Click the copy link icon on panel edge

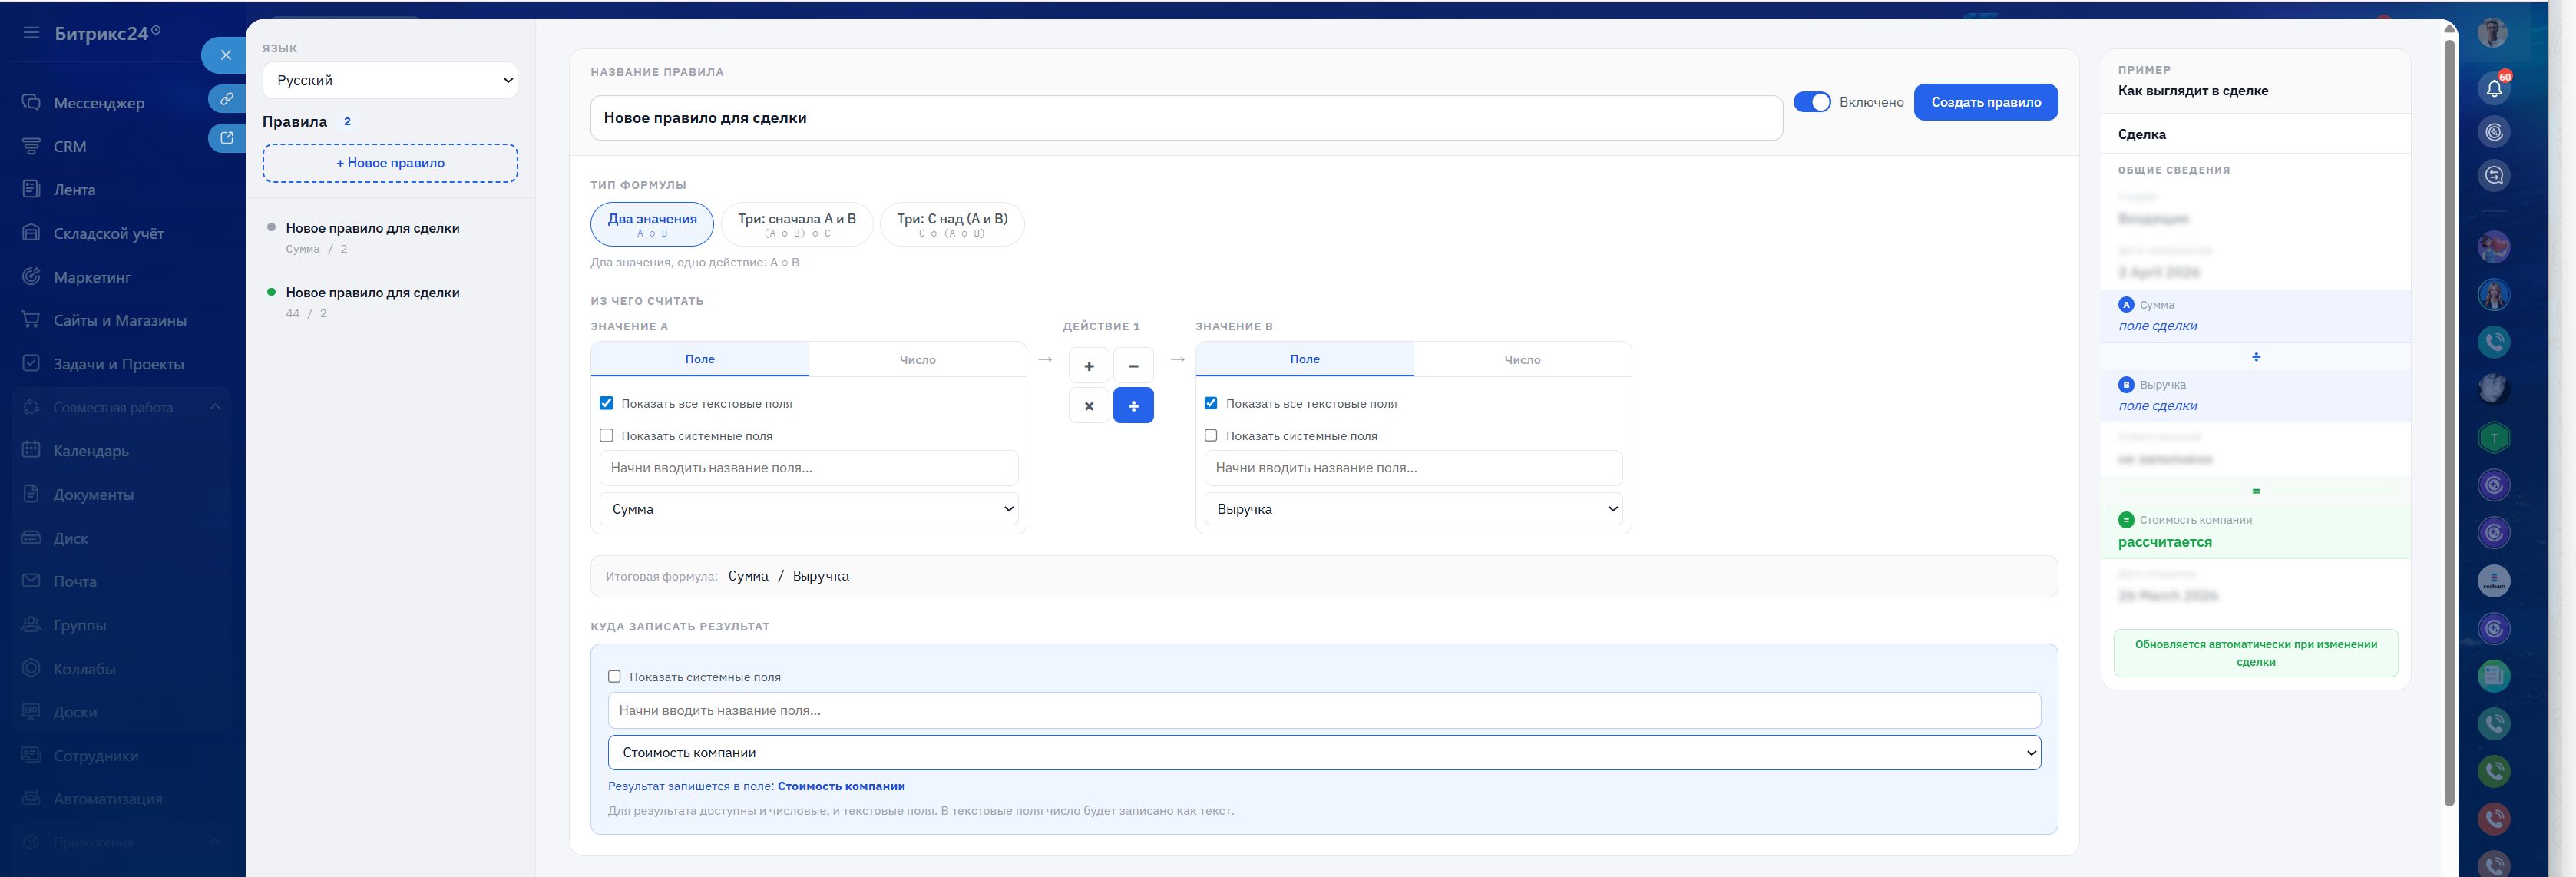(x=227, y=98)
